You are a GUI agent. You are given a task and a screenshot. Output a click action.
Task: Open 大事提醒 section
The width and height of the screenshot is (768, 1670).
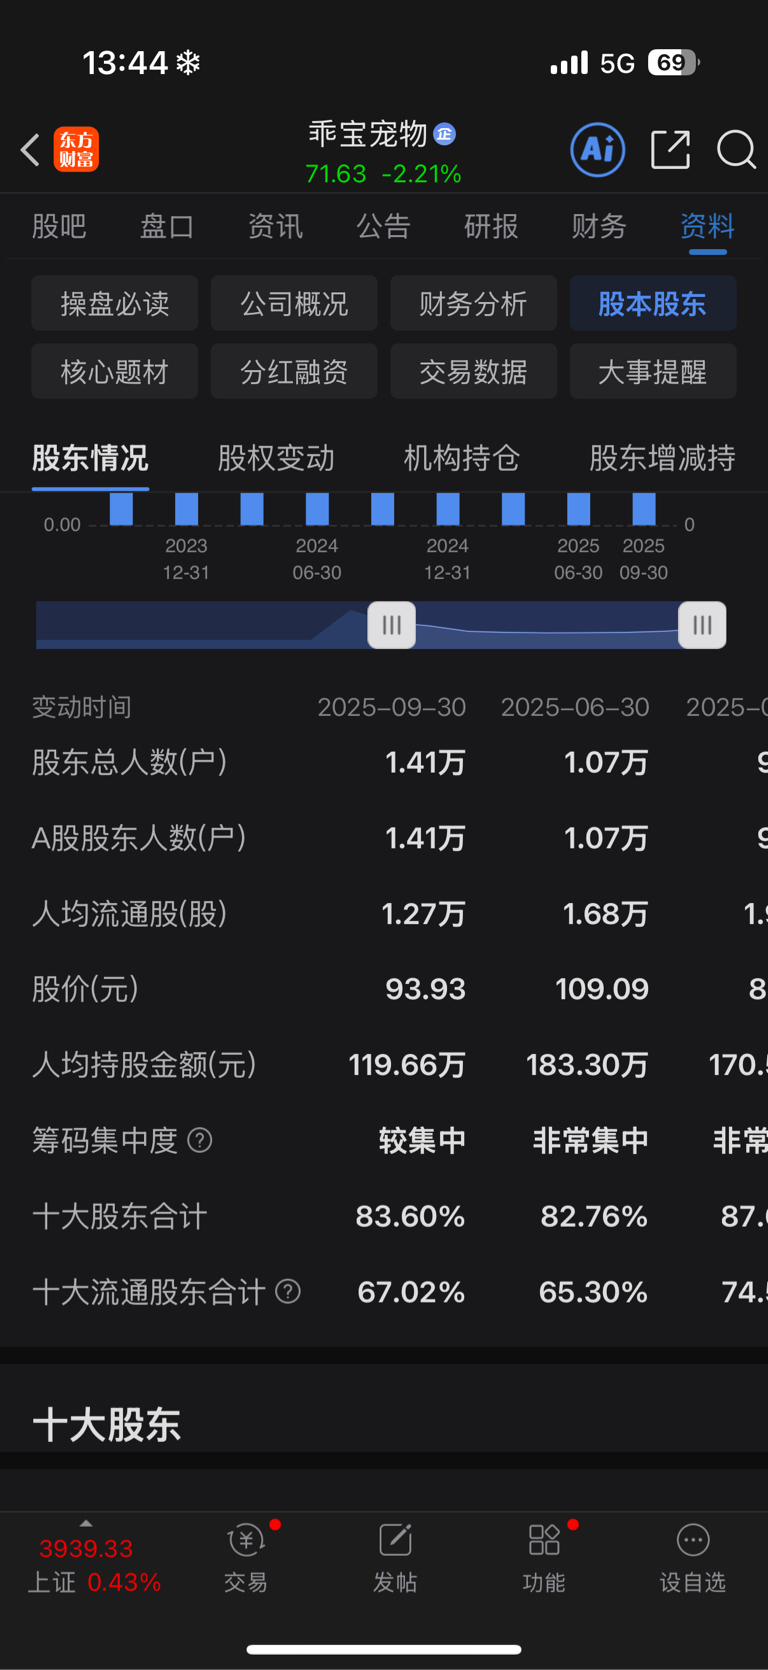pyautogui.click(x=653, y=371)
